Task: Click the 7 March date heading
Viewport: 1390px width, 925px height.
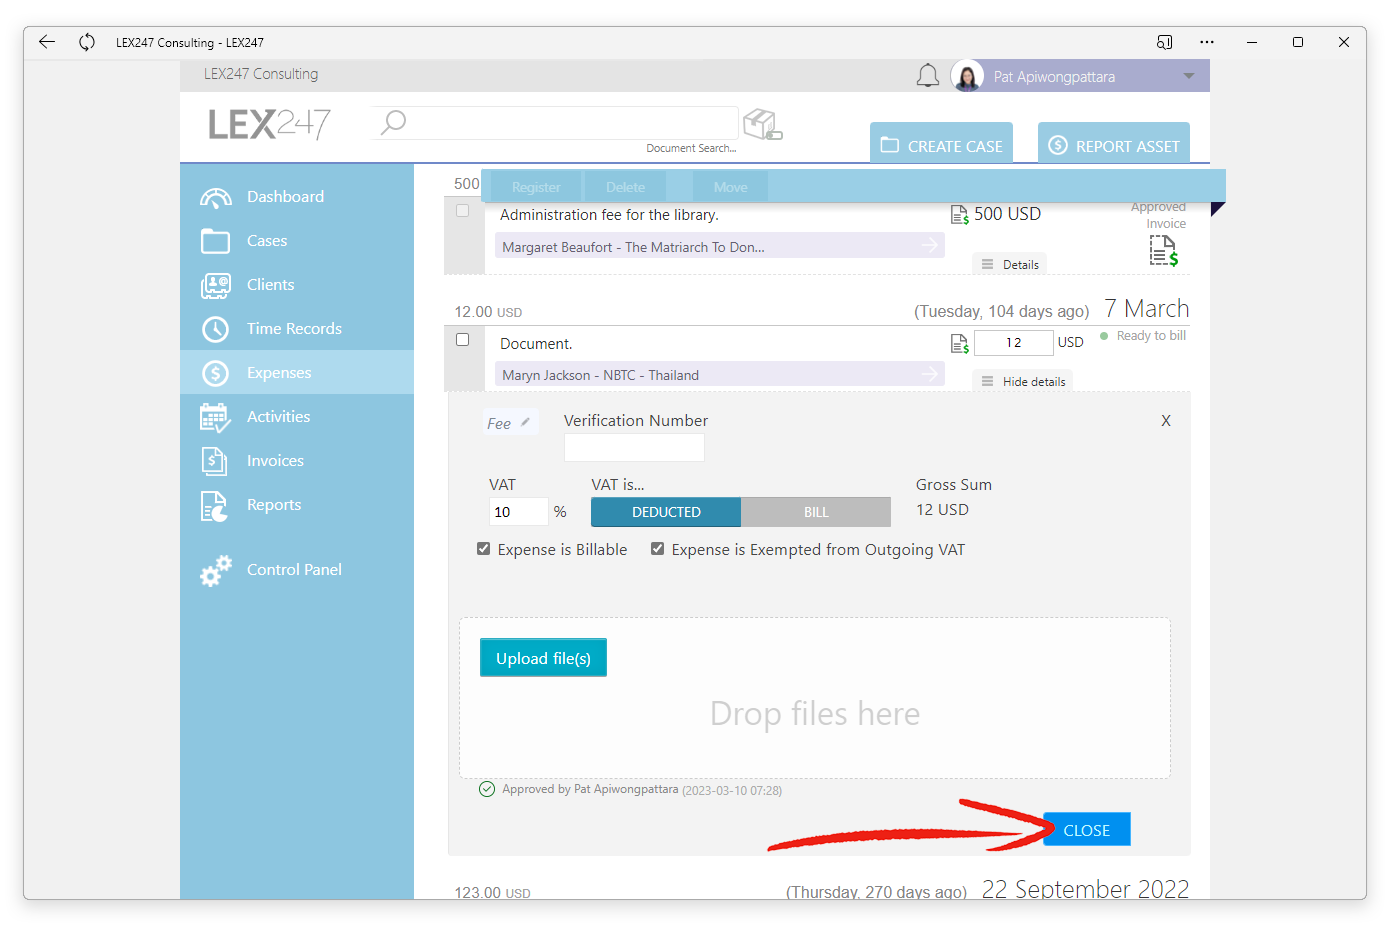Action: click(1146, 308)
